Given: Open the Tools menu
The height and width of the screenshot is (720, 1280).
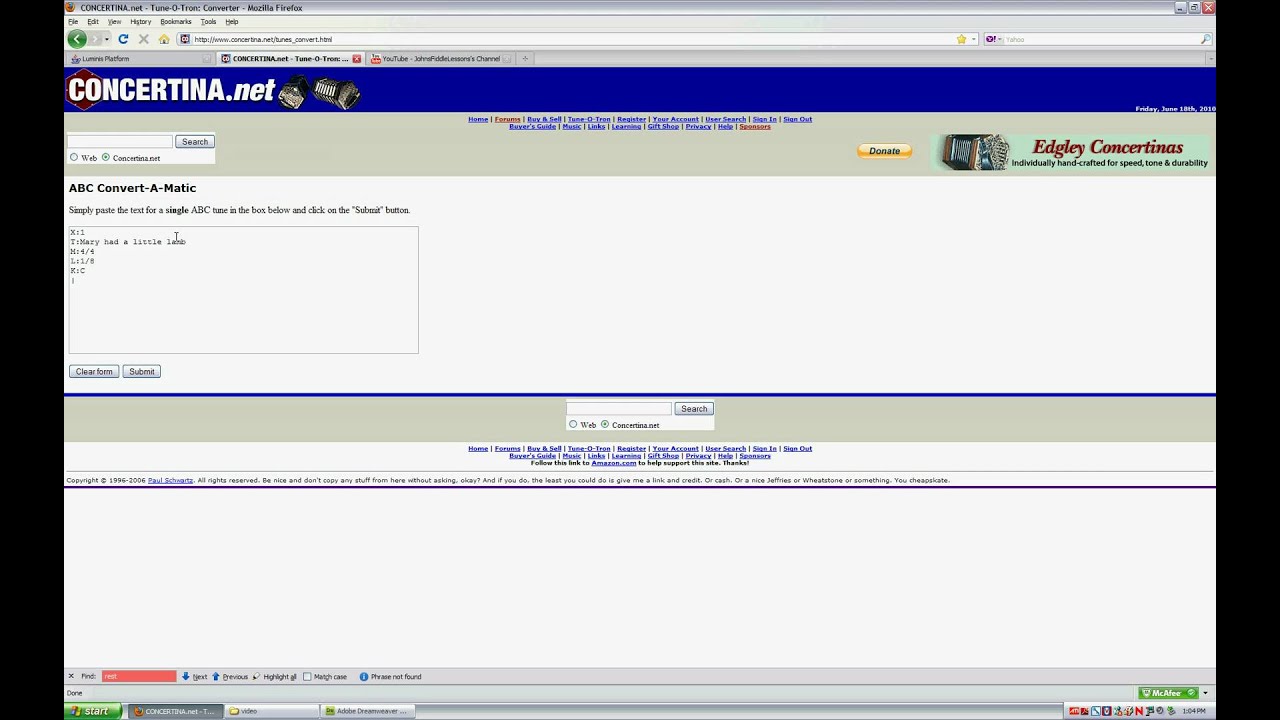Looking at the screenshot, I should [x=208, y=21].
